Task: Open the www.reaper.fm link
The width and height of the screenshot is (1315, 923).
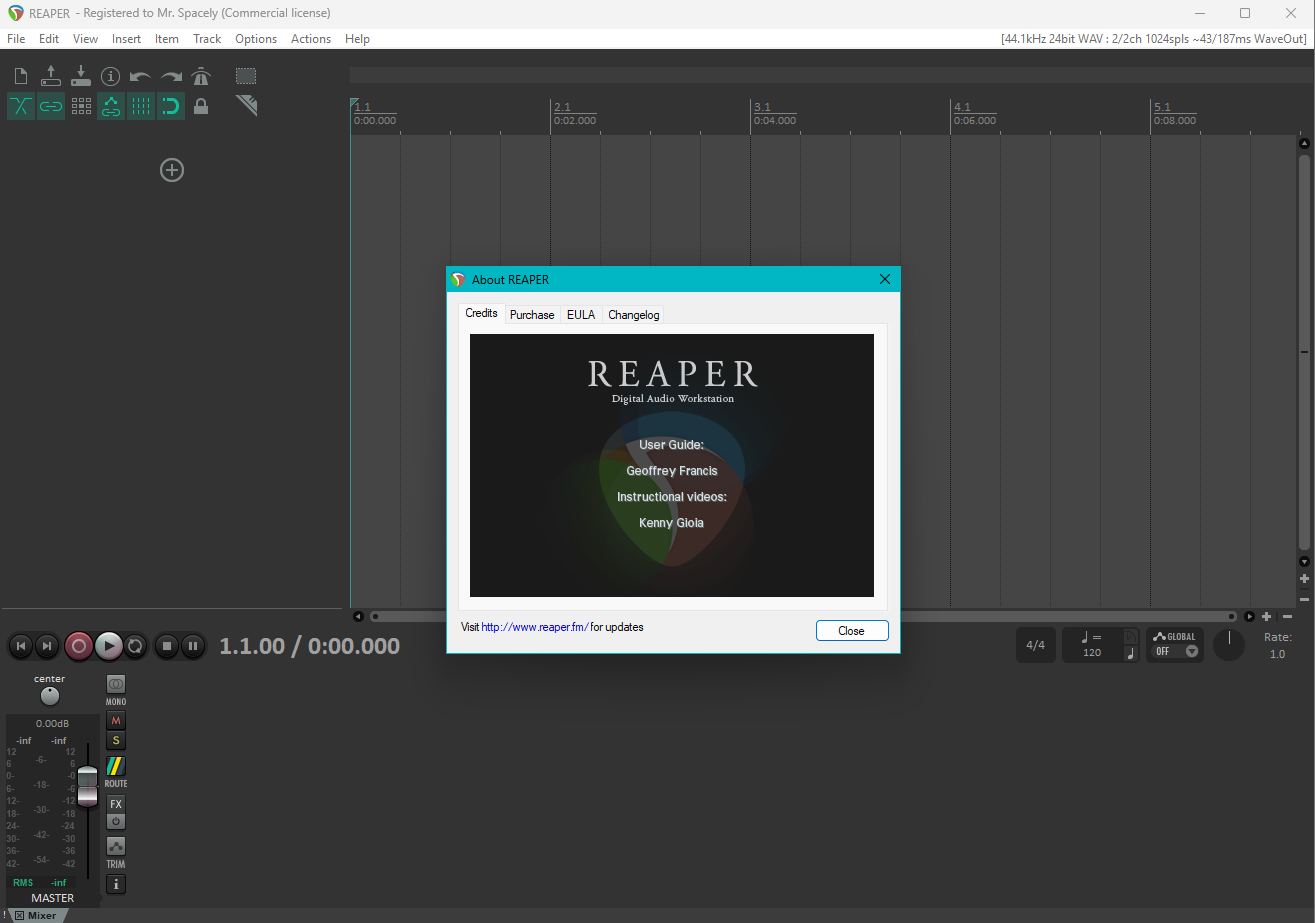Action: 535,627
